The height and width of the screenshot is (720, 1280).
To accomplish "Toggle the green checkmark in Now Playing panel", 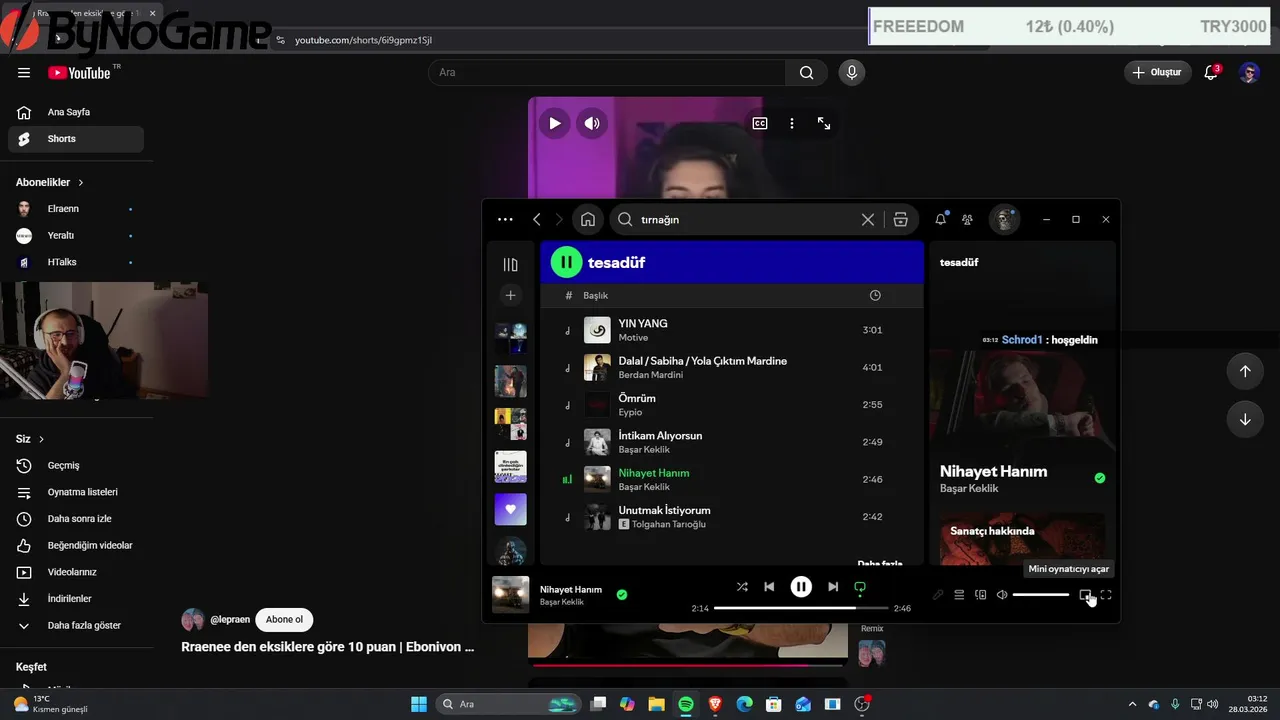I will point(1100,478).
